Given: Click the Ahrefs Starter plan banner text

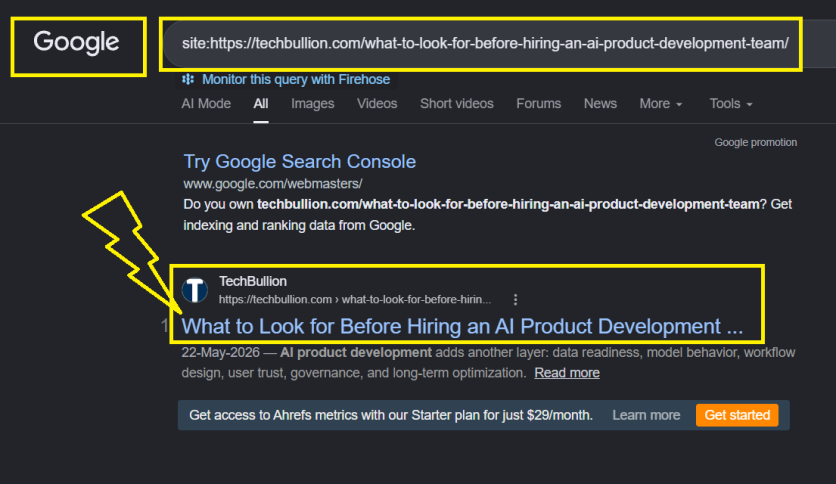Looking at the screenshot, I should (391, 415).
